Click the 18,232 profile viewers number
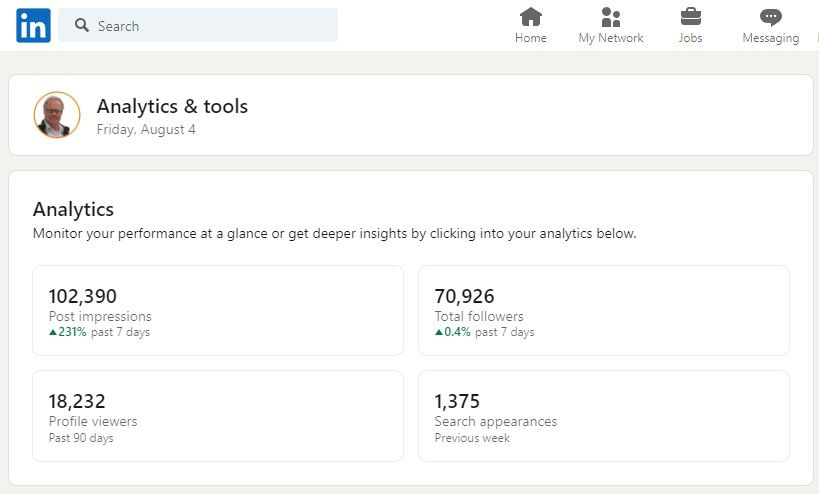The image size is (819, 494). (77, 401)
